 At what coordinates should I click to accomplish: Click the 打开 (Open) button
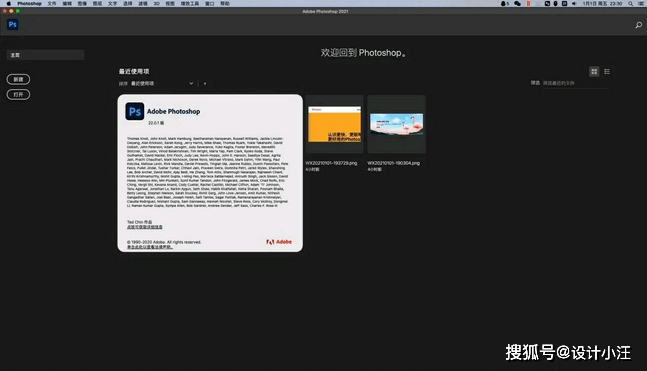click(18, 95)
